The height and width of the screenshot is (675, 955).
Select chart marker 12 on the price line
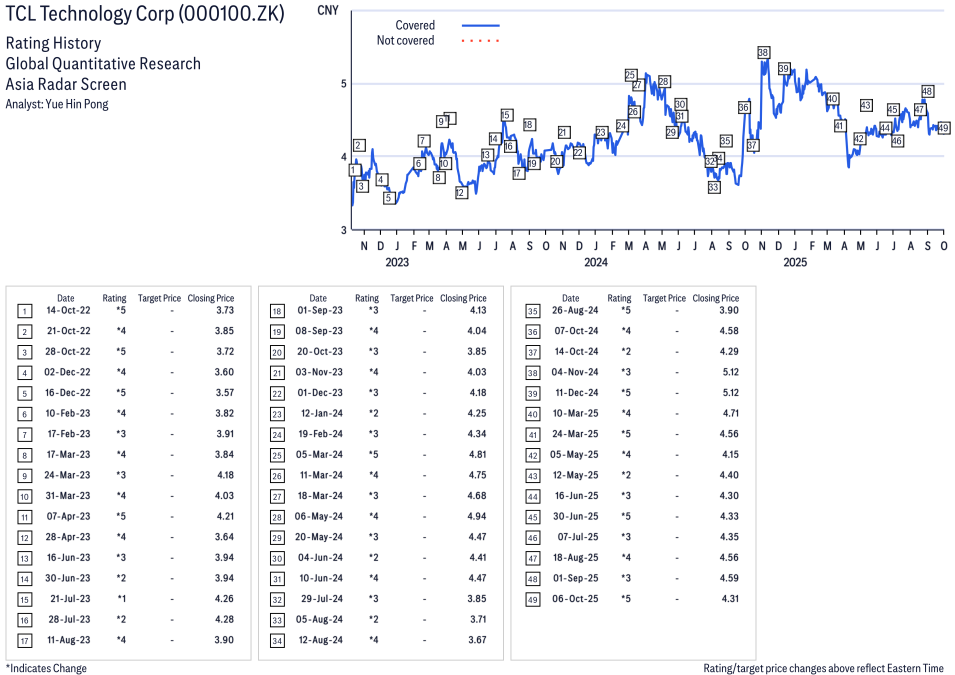[461, 192]
